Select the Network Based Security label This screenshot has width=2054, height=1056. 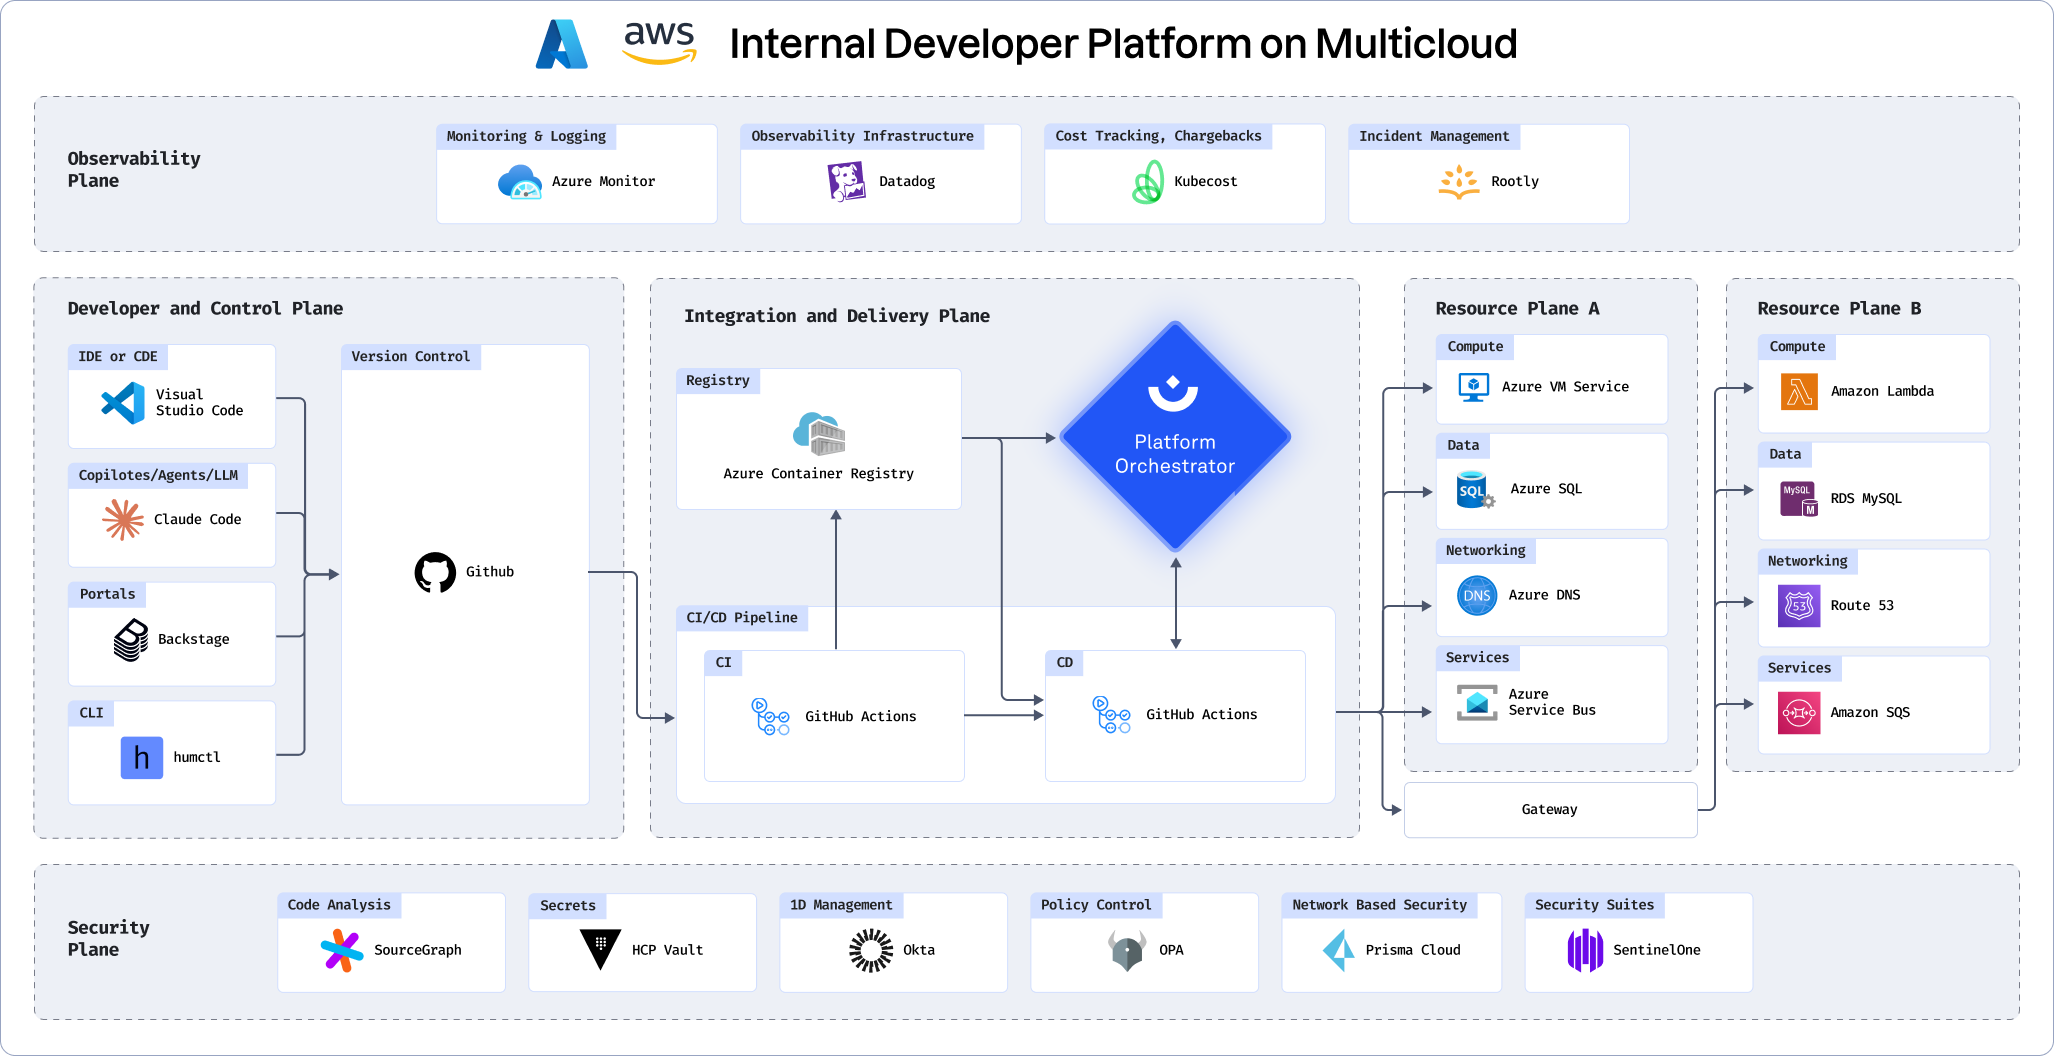coord(1379,905)
